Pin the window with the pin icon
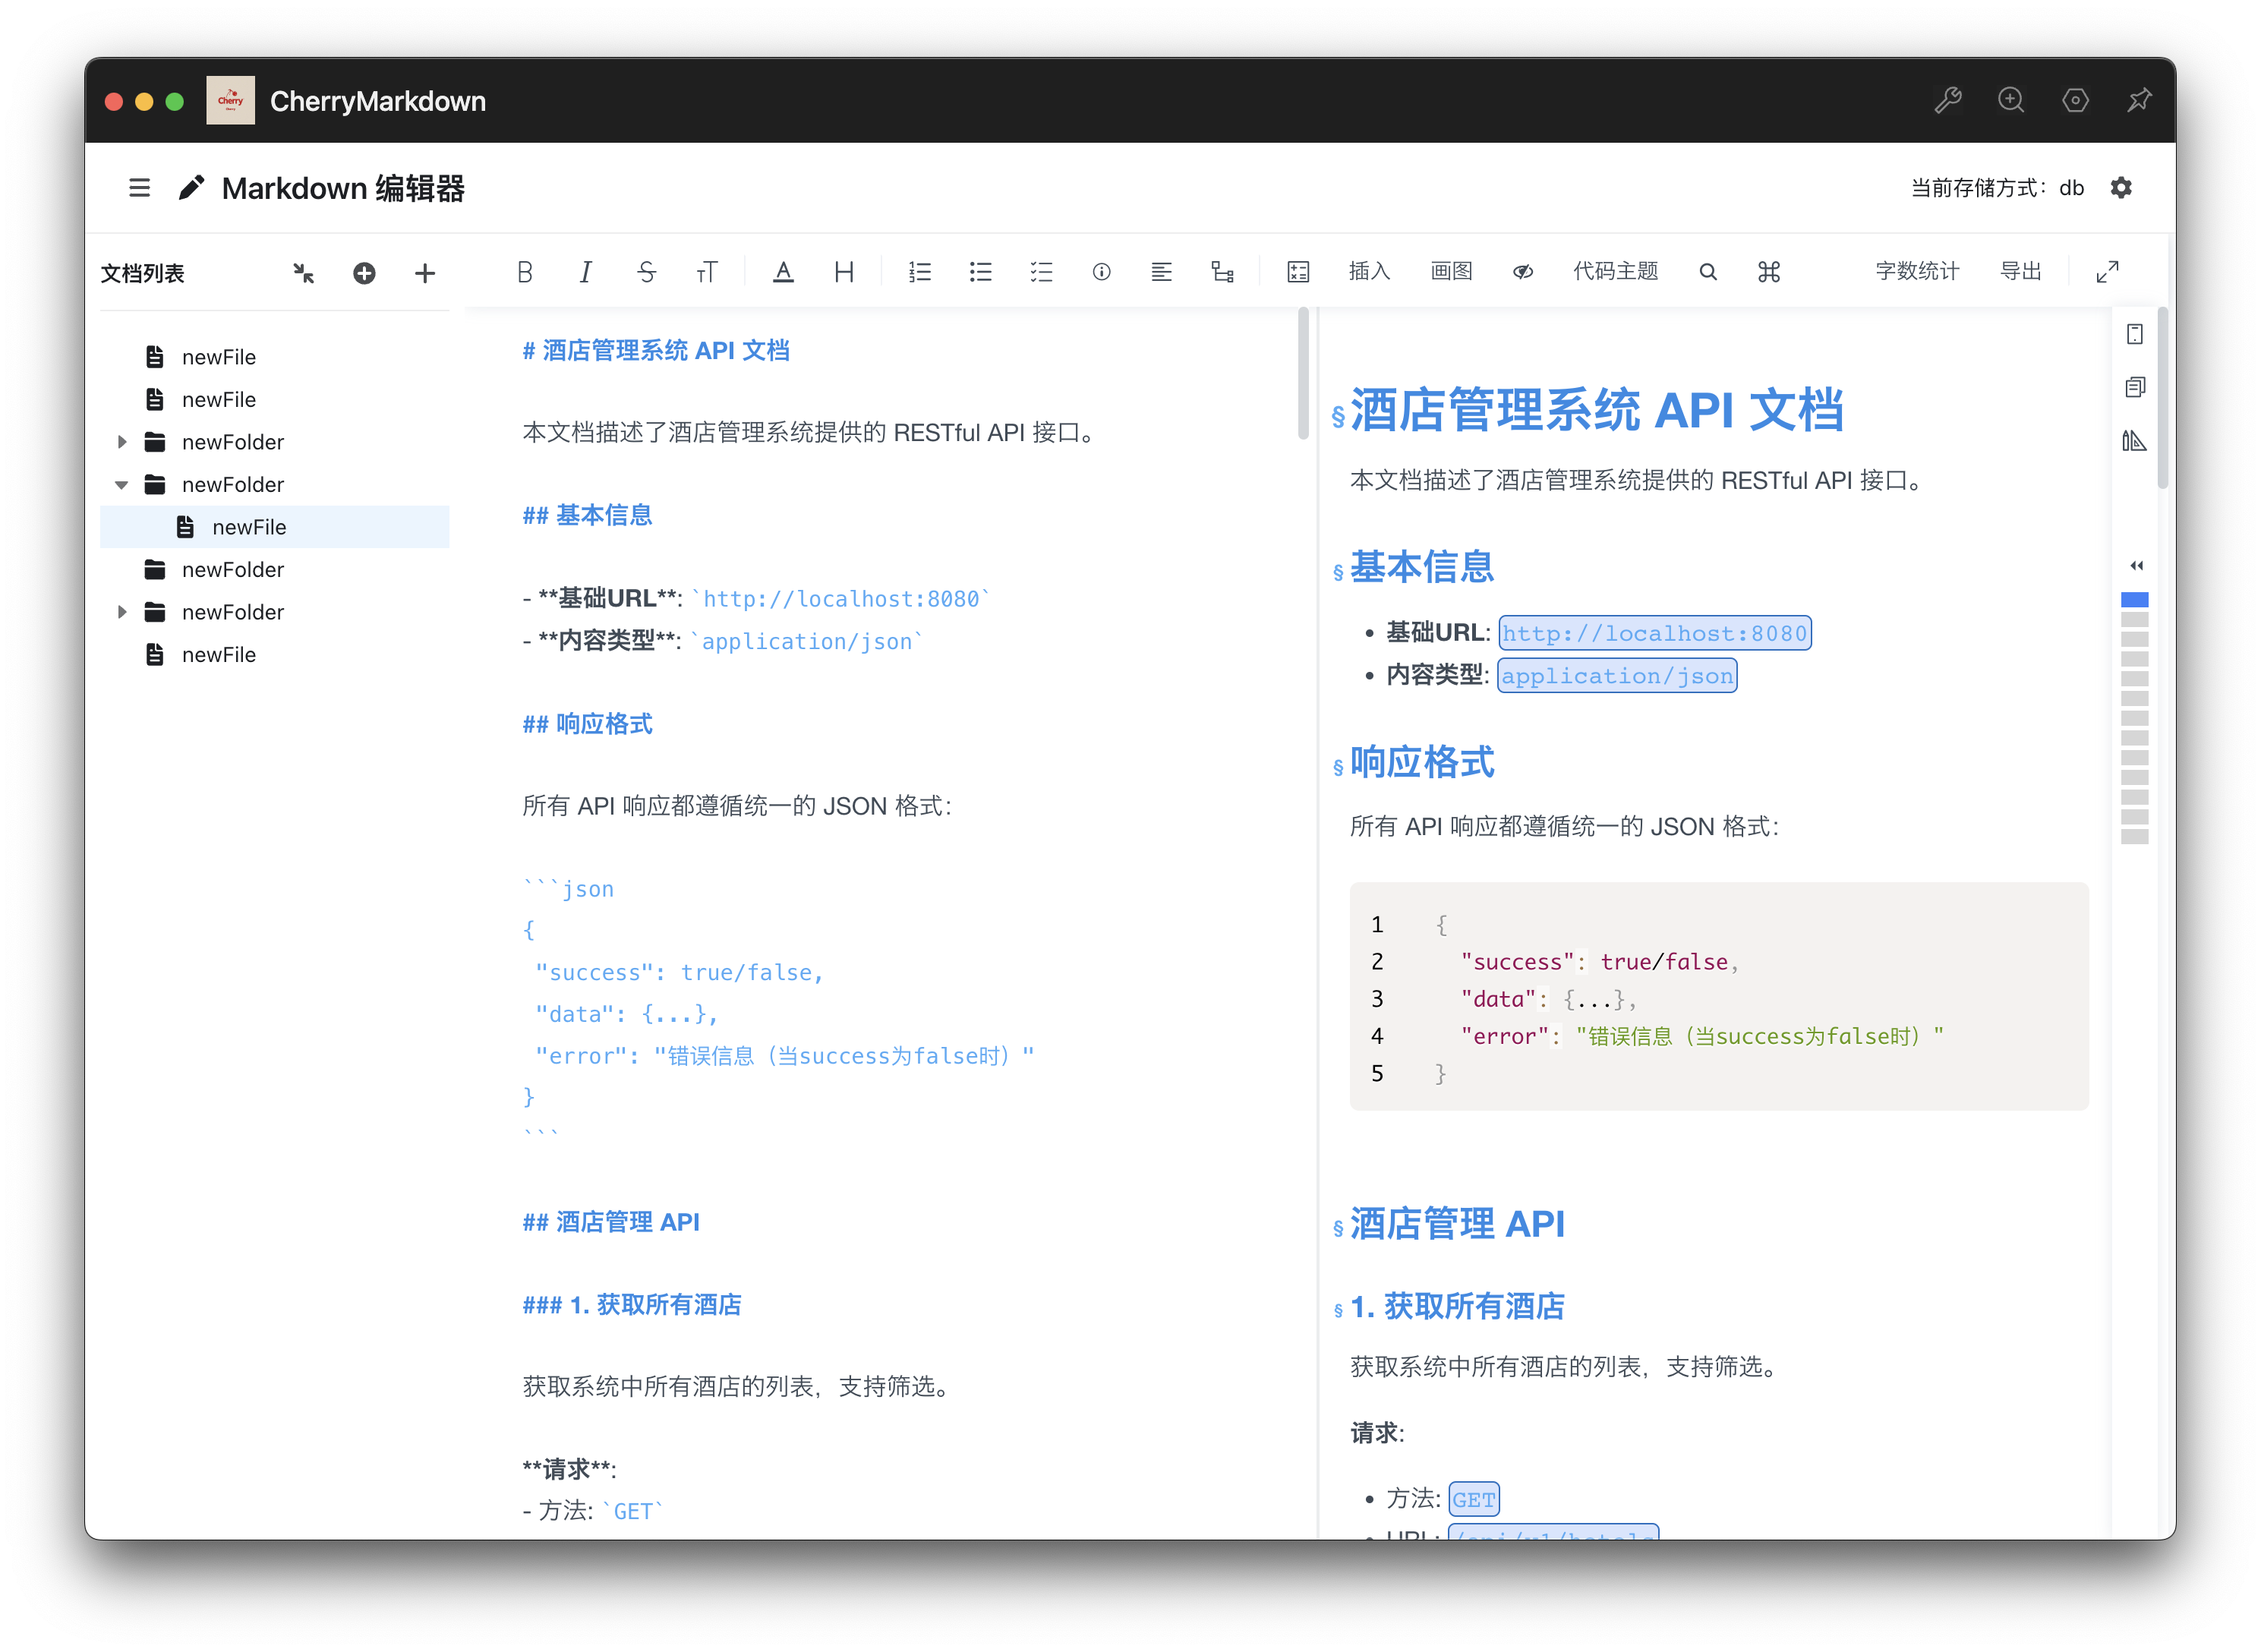2261x1652 pixels. (2139, 100)
